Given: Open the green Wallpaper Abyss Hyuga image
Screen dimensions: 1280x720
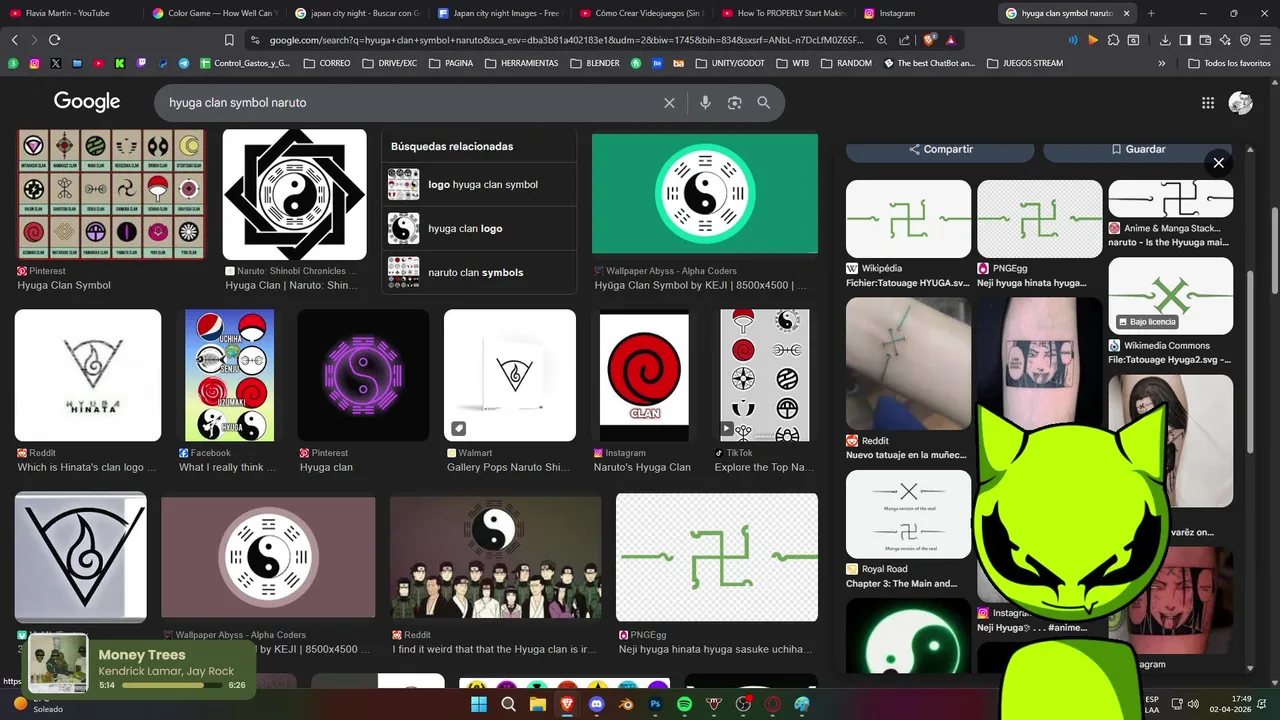Looking at the screenshot, I should (704, 194).
